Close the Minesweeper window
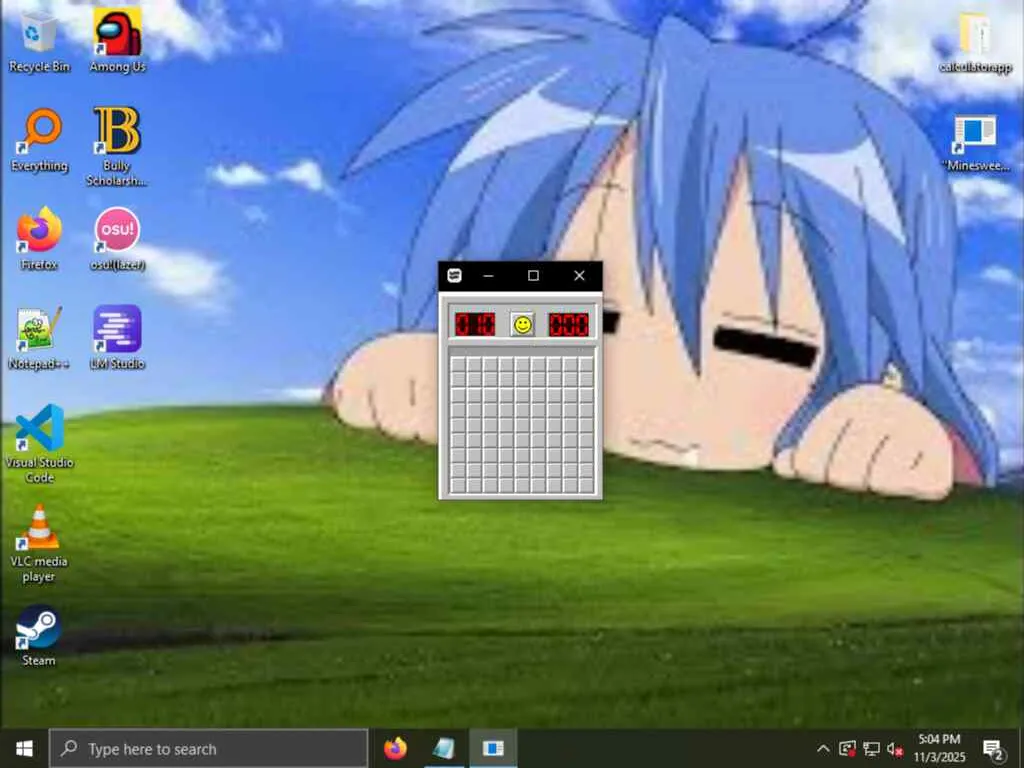Image resolution: width=1024 pixels, height=768 pixels. pyautogui.click(x=579, y=276)
